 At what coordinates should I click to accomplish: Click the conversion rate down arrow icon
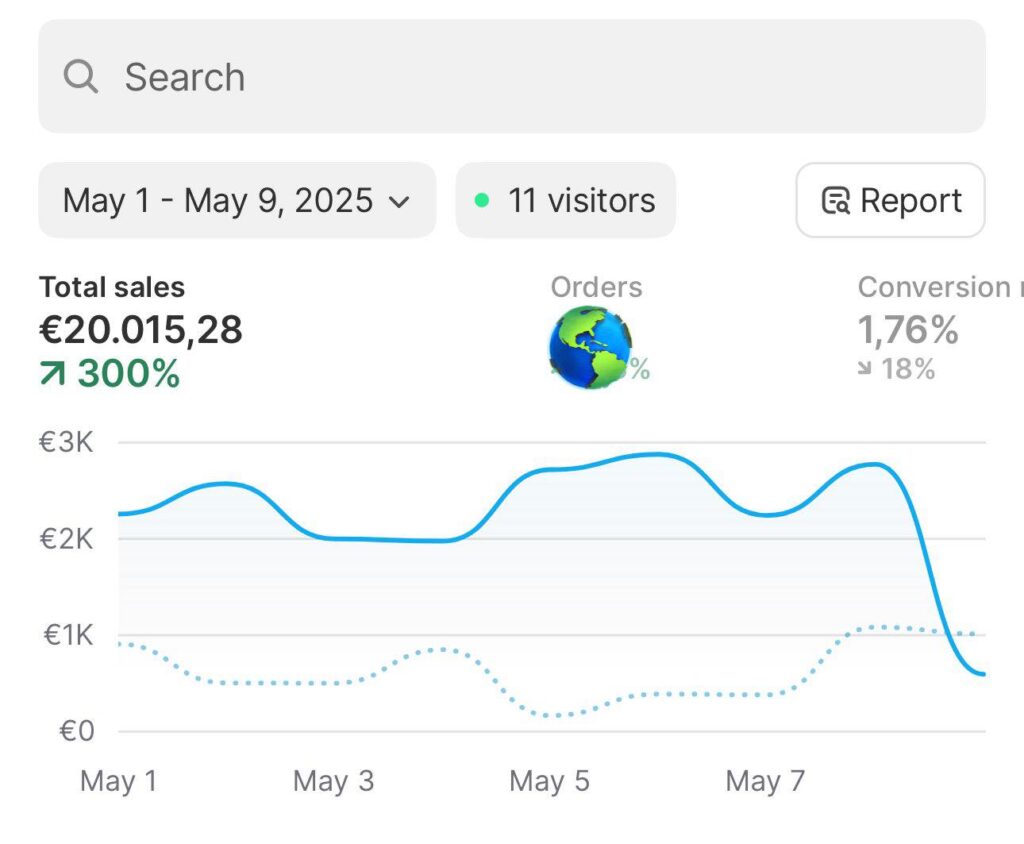(866, 369)
